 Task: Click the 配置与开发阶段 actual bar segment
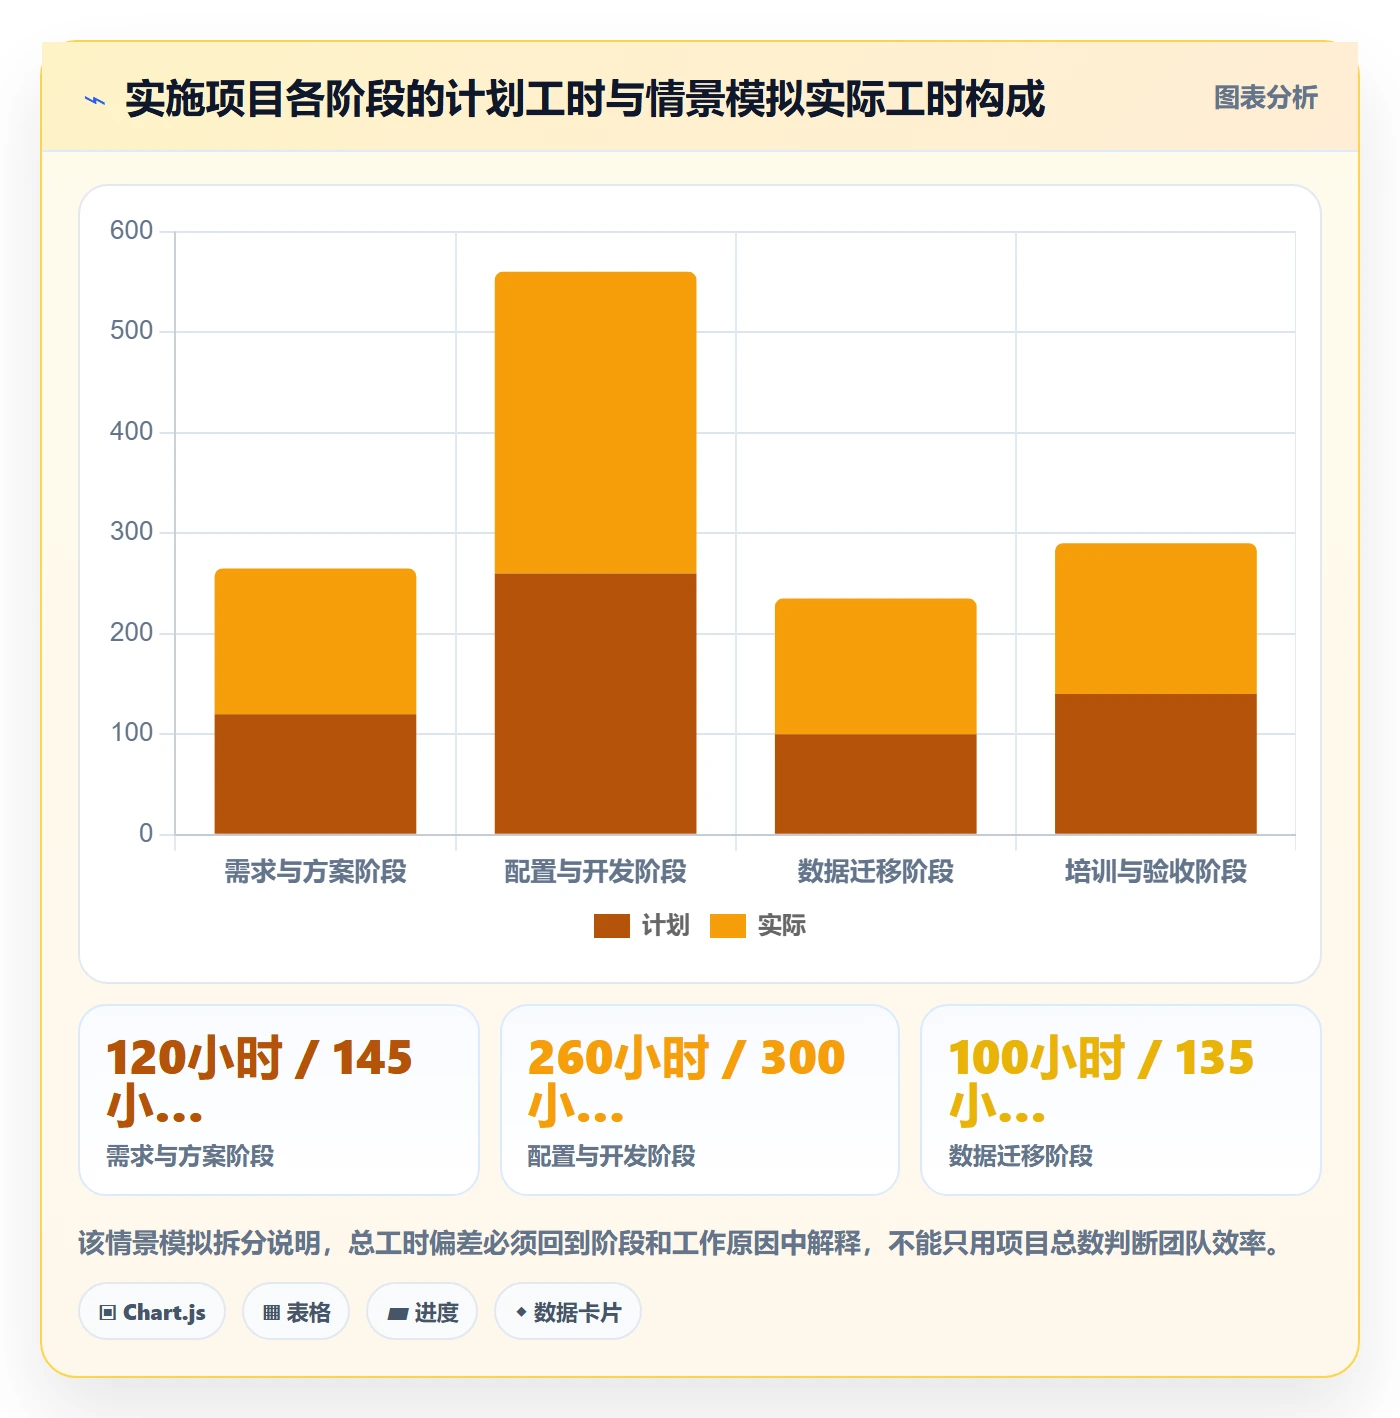(x=595, y=422)
